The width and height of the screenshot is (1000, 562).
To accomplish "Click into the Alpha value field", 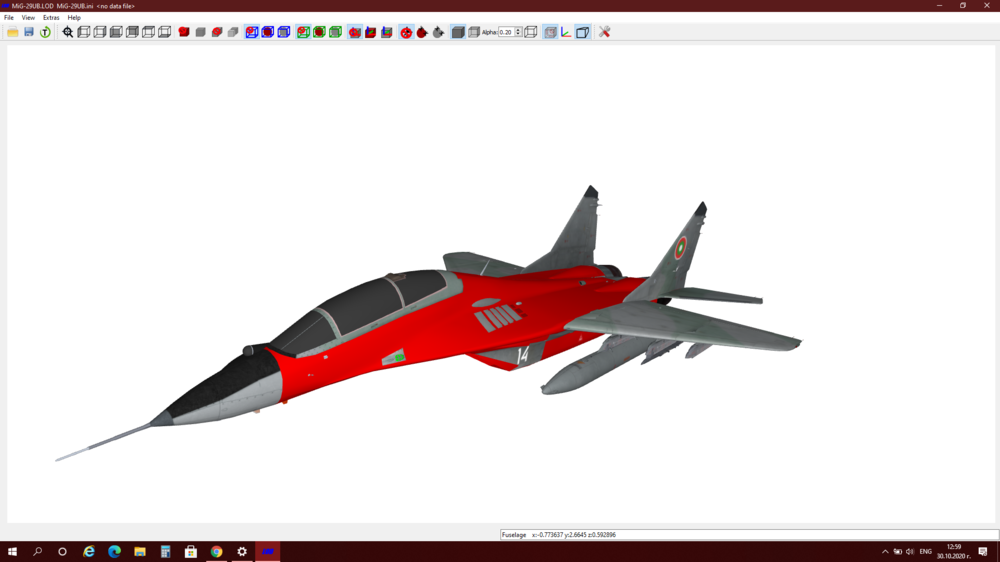I will pos(506,32).
